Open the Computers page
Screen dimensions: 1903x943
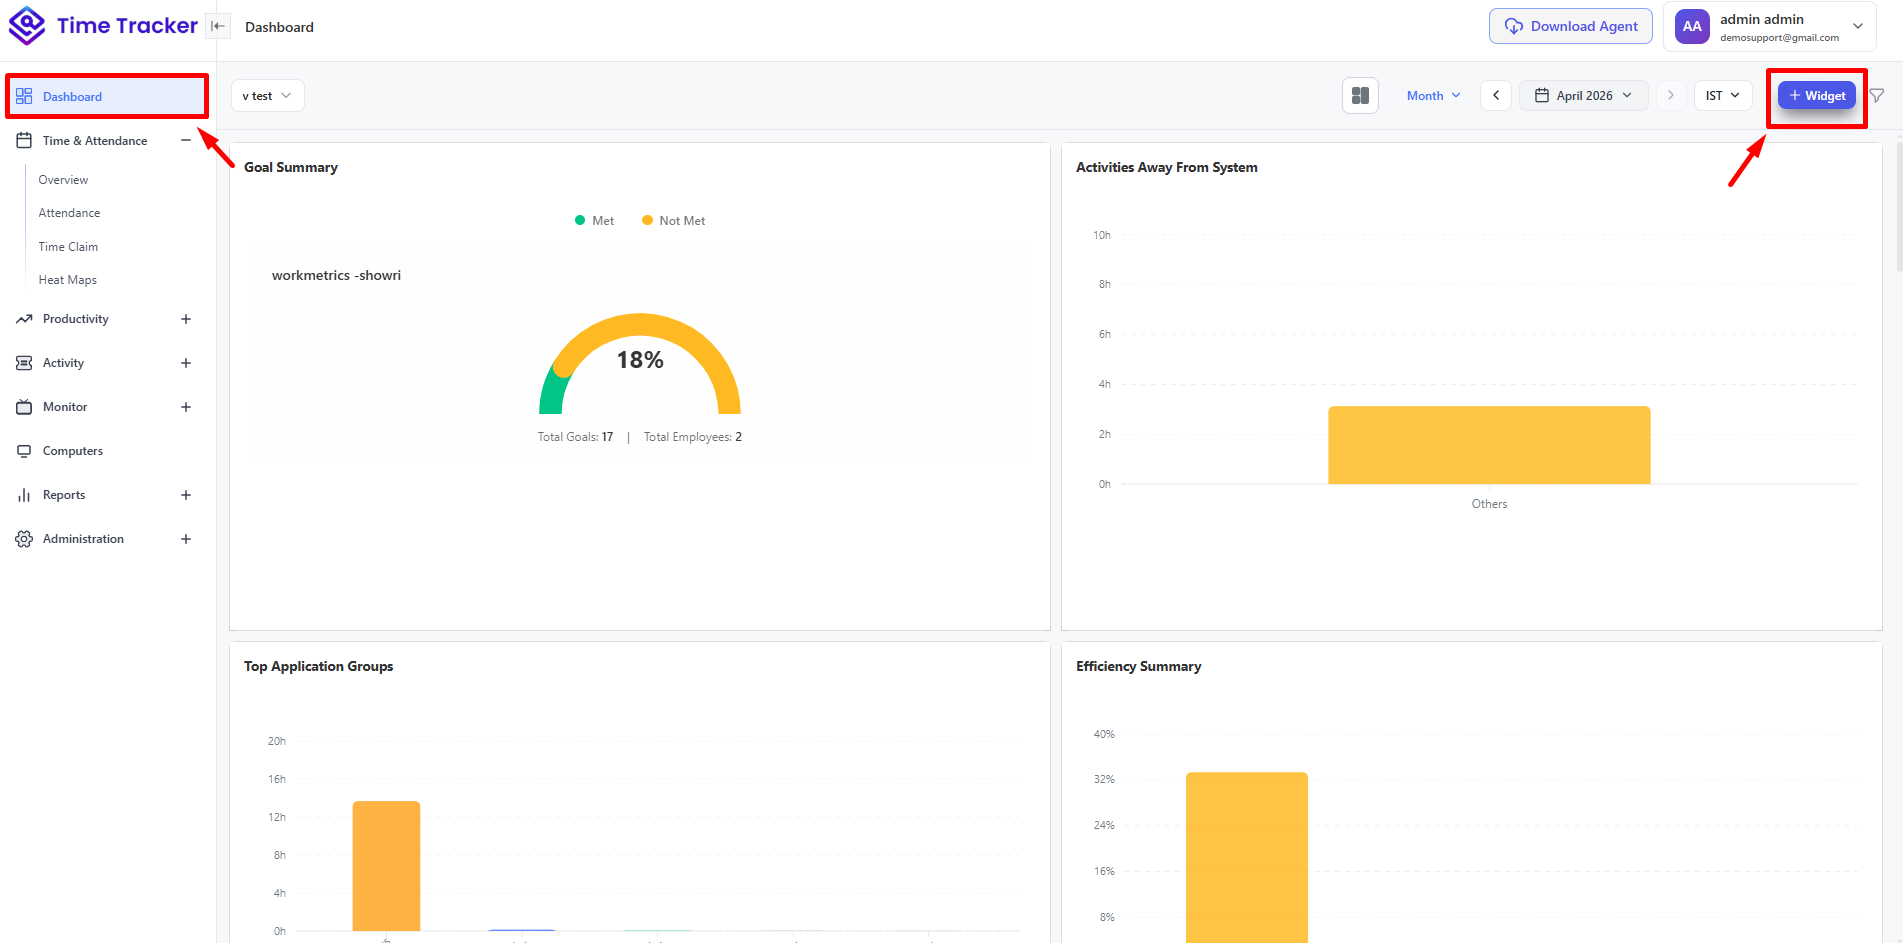pos(73,451)
